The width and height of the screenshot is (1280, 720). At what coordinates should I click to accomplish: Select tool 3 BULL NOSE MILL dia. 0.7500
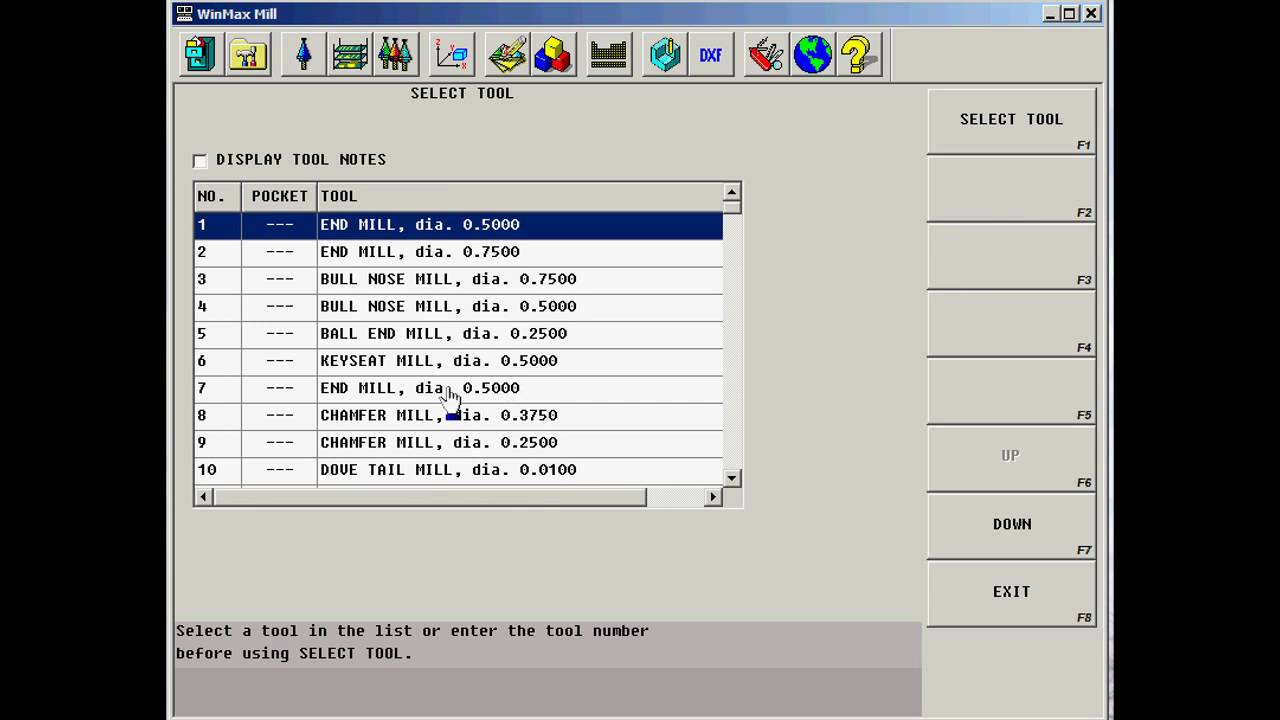click(458, 279)
